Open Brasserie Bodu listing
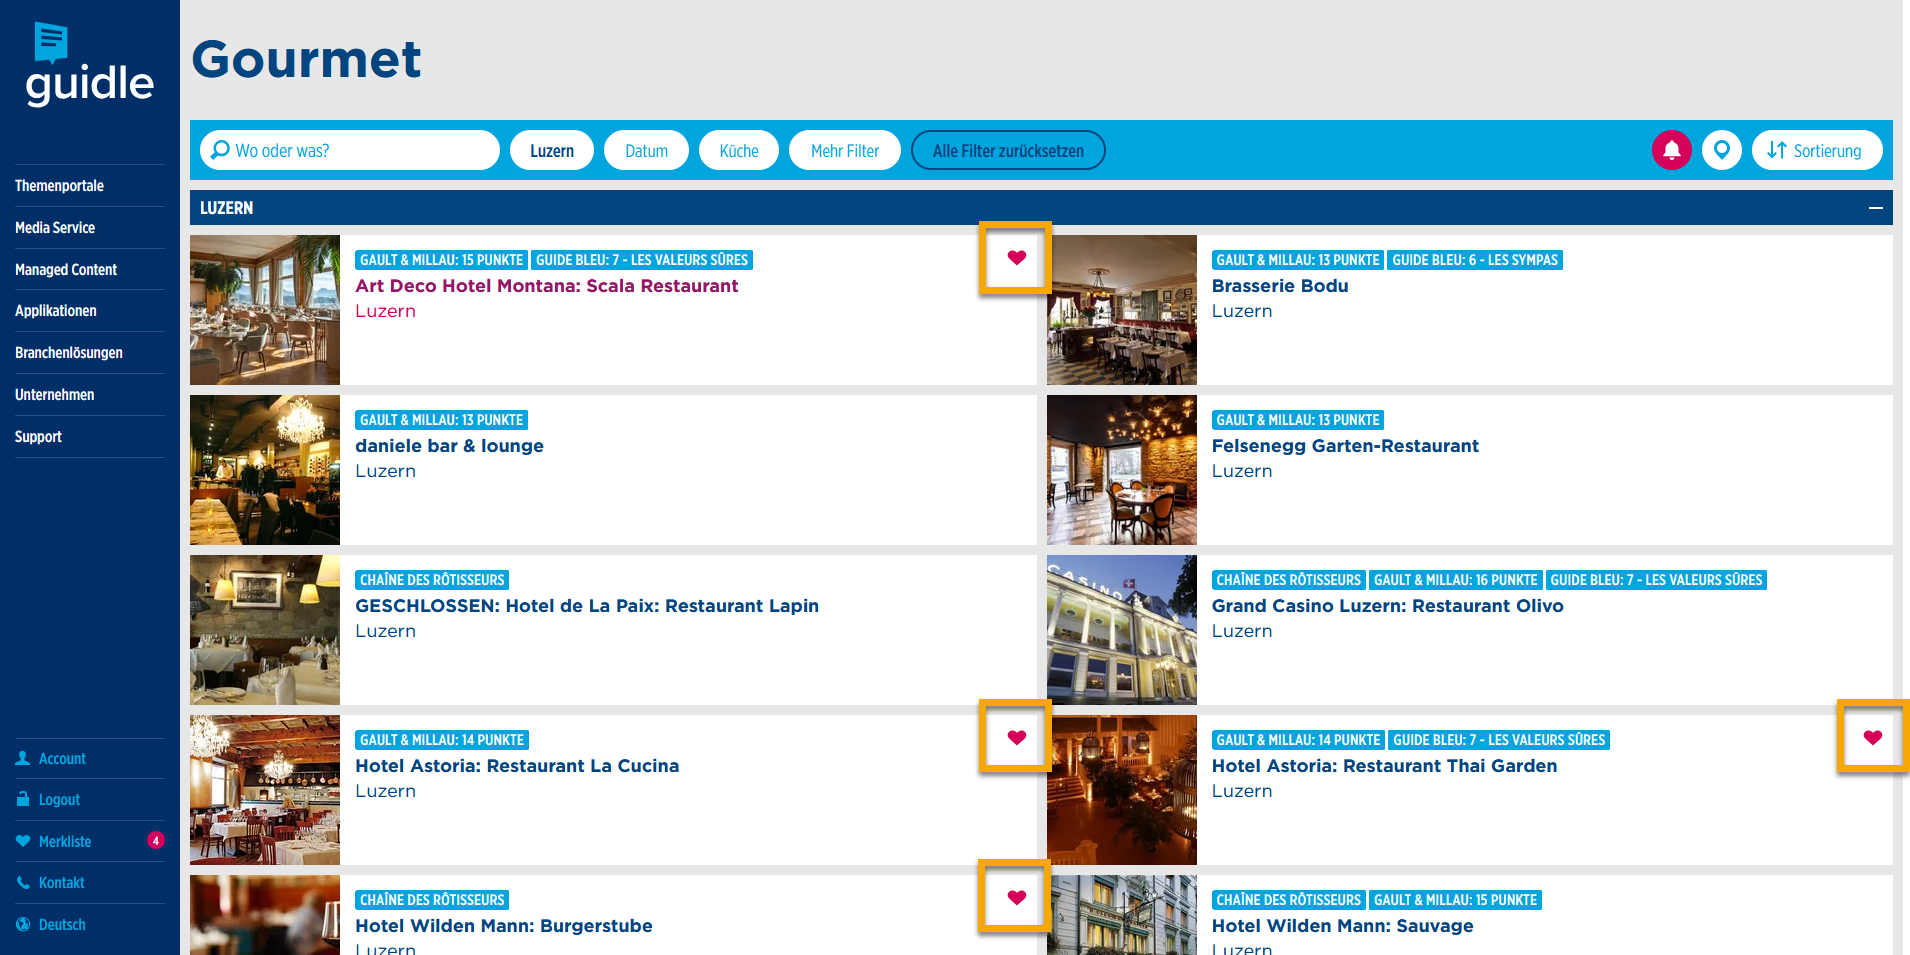This screenshot has width=1910, height=955. 1280,286
